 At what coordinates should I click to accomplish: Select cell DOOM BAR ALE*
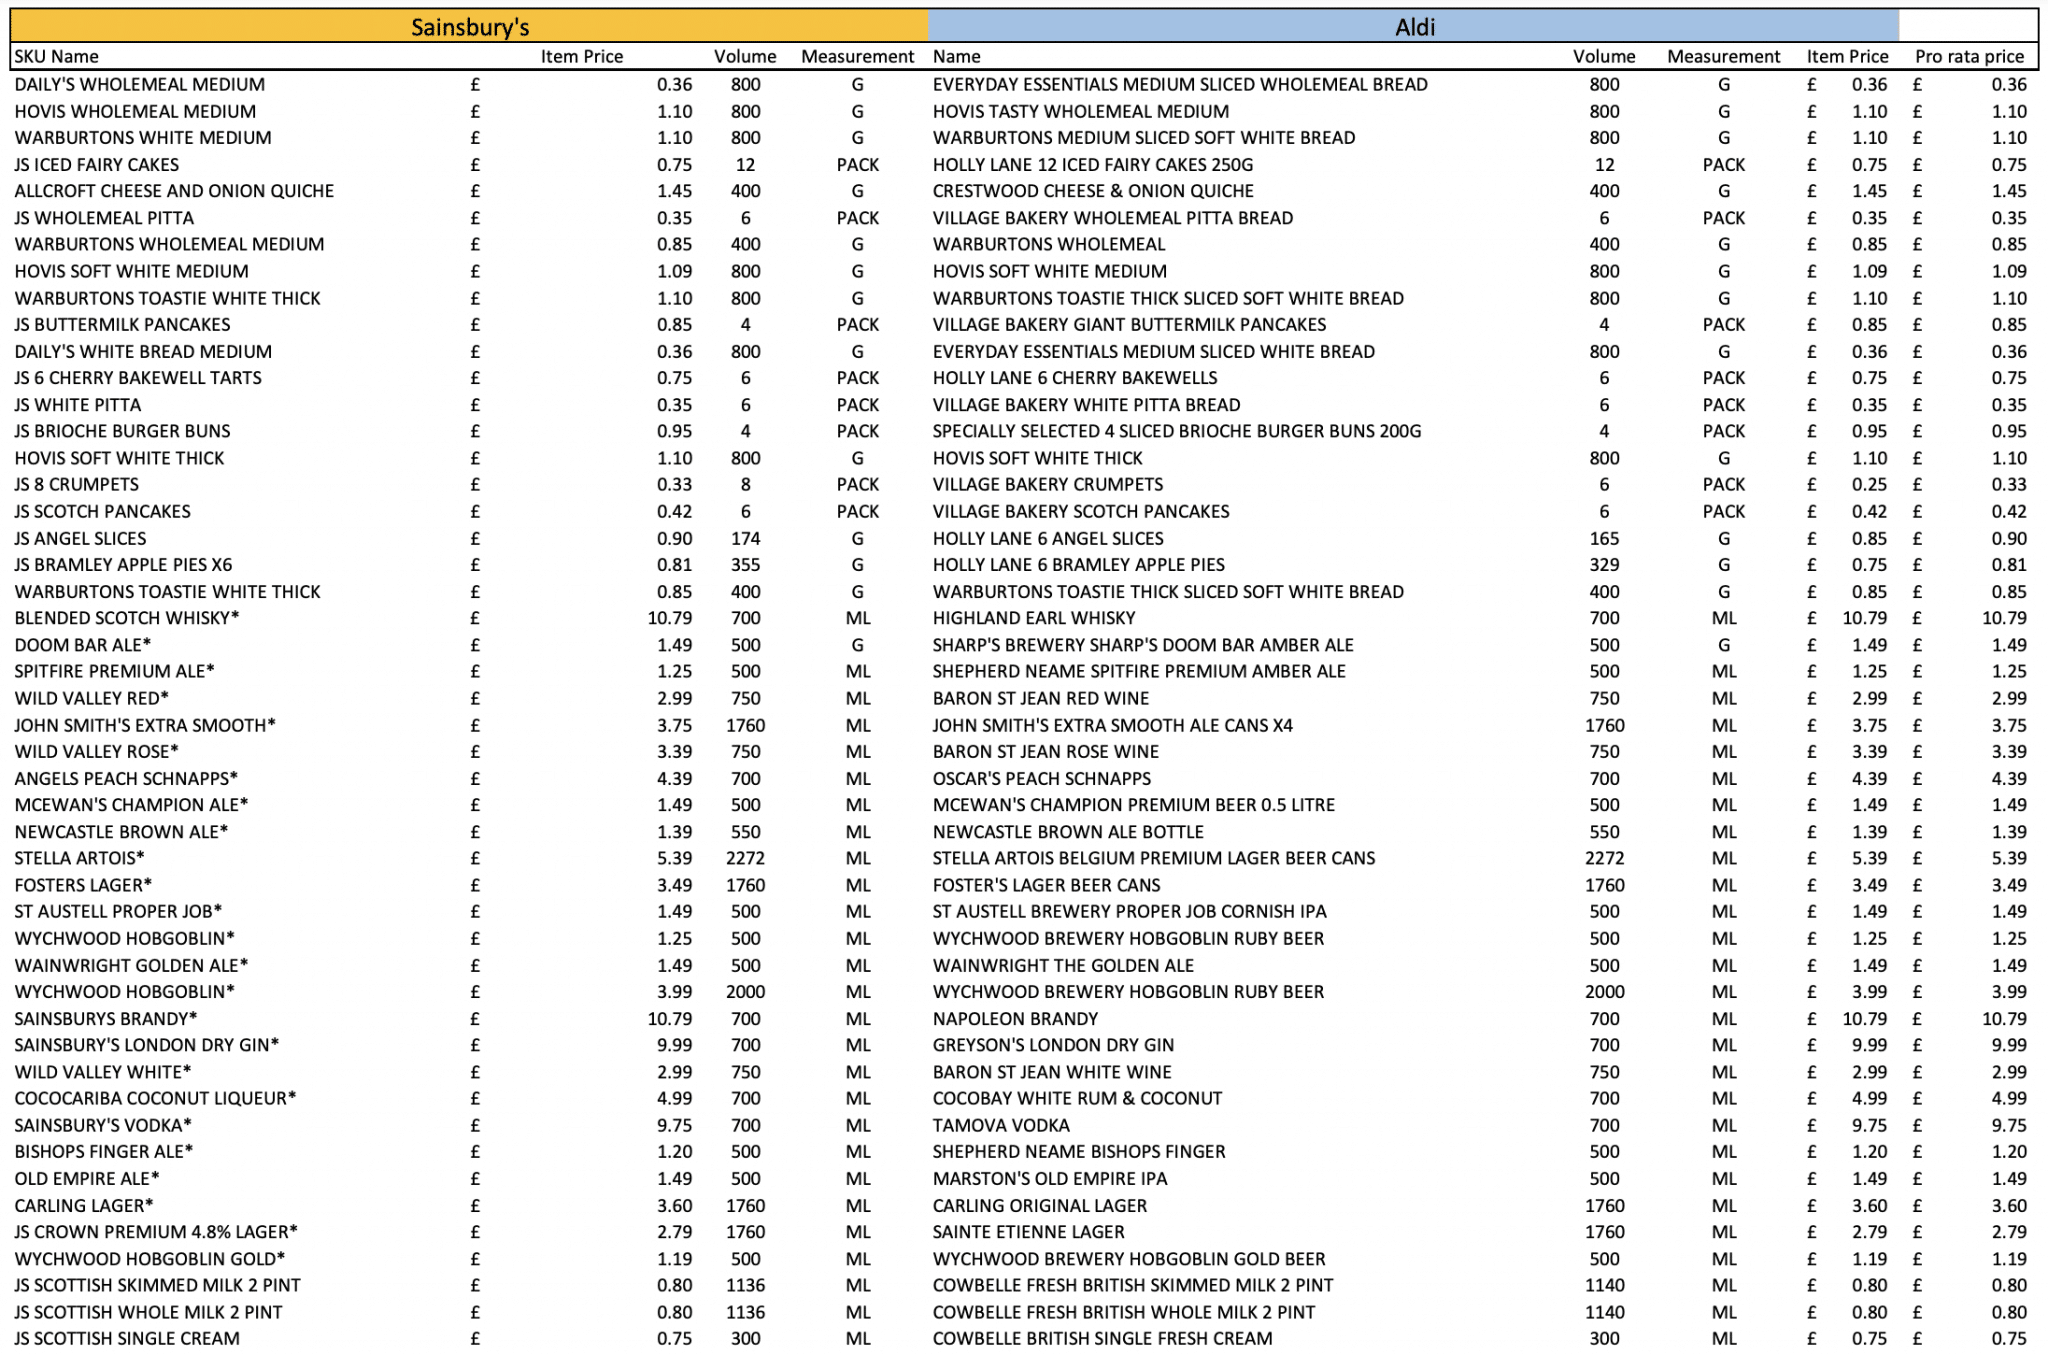click(83, 645)
